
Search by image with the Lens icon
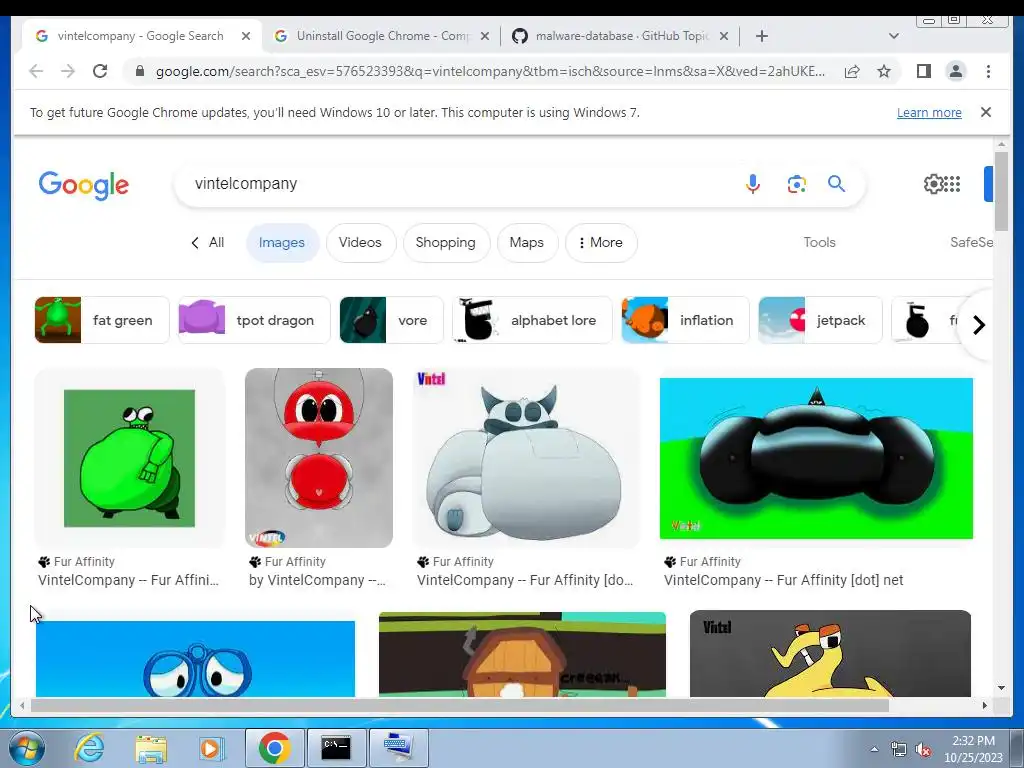796,184
